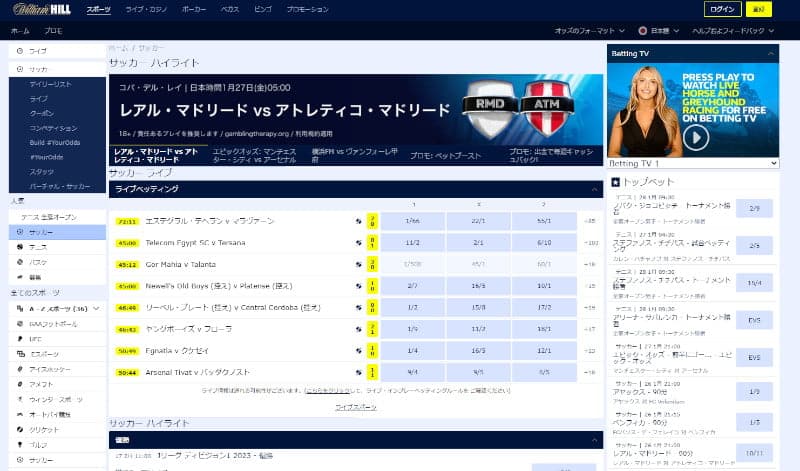
Task: Open コンペティション in soccer submenu
Action: [54, 128]
